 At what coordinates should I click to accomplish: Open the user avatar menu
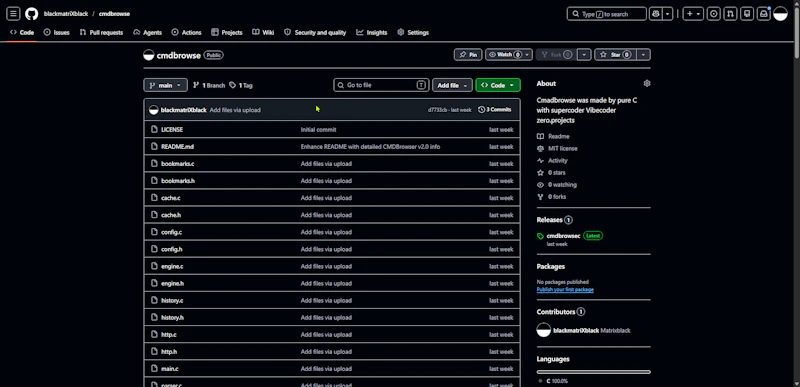point(781,14)
